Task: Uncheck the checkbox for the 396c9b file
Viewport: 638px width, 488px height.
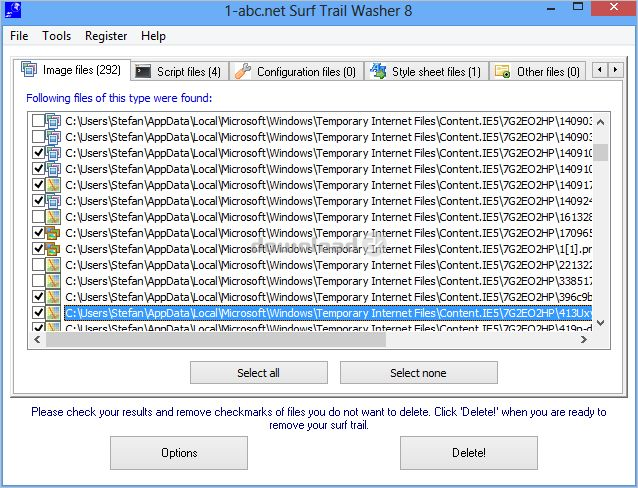Action: coord(38,297)
